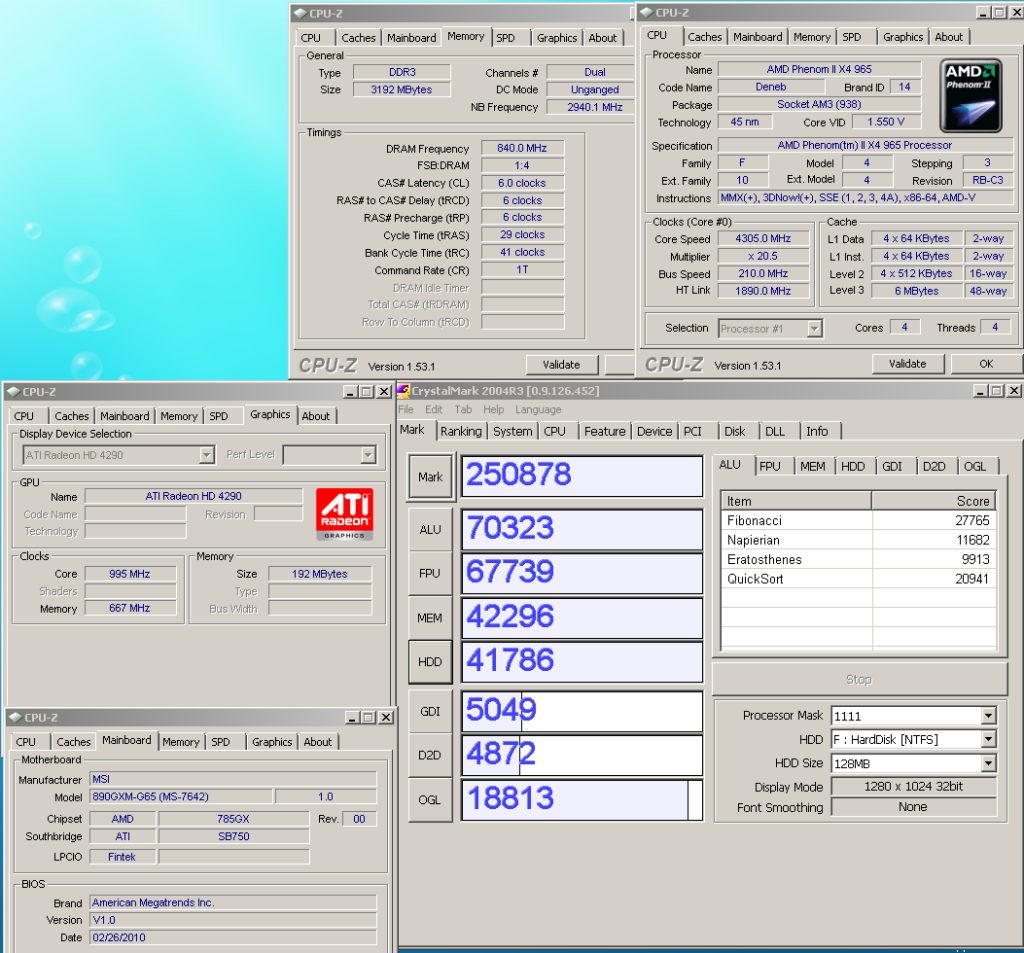1024x953 pixels.
Task: Open the Processor Mask dropdown
Action: (x=988, y=716)
